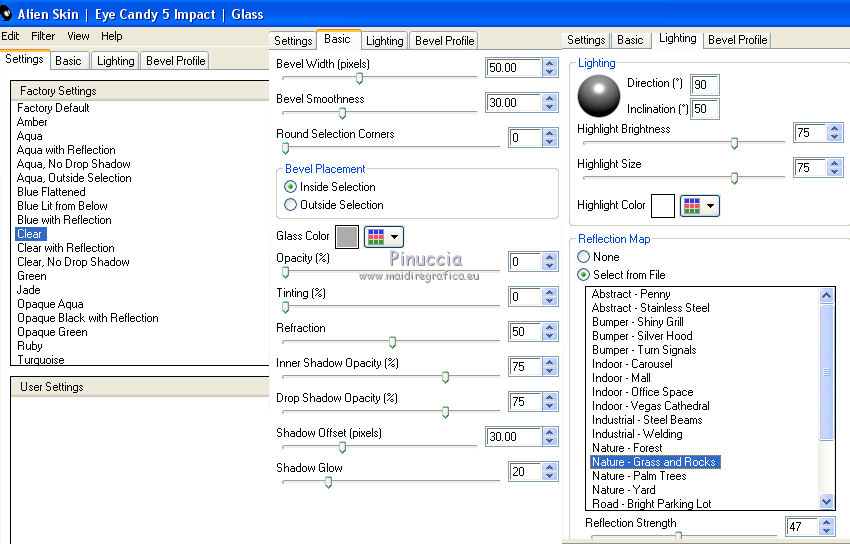850x544 pixels.
Task: Increase Drop Shadow Opacity spinner
Action: (x=550, y=397)
